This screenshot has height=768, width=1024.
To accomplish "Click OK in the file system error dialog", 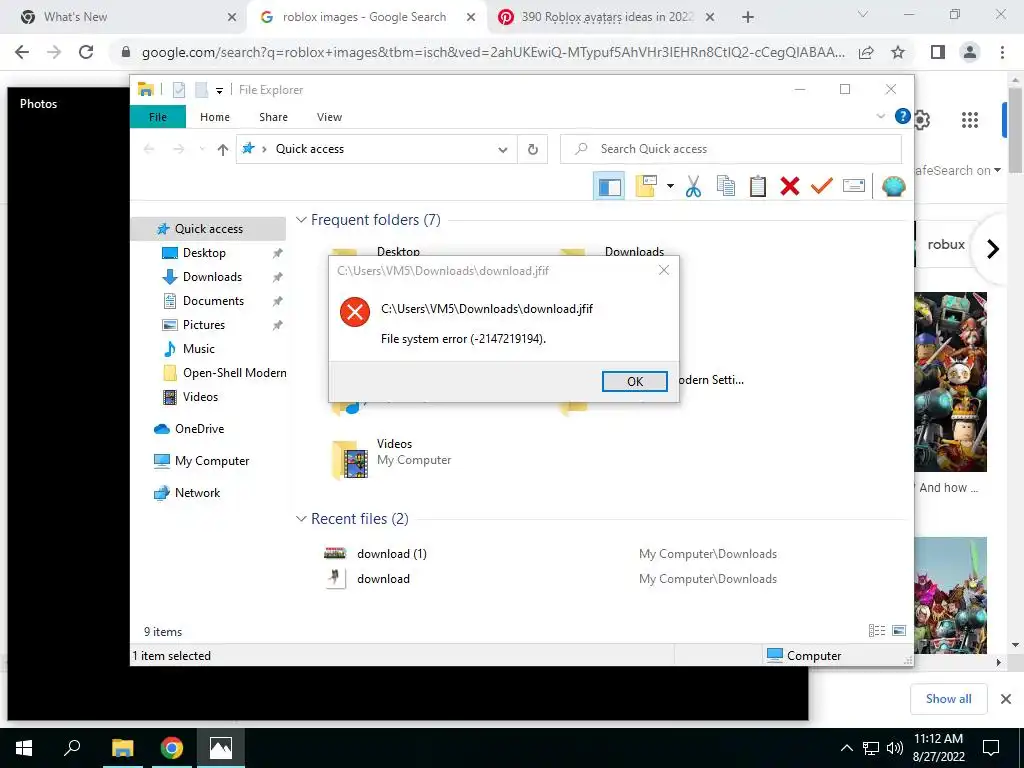I will click(x=634, y=381).
